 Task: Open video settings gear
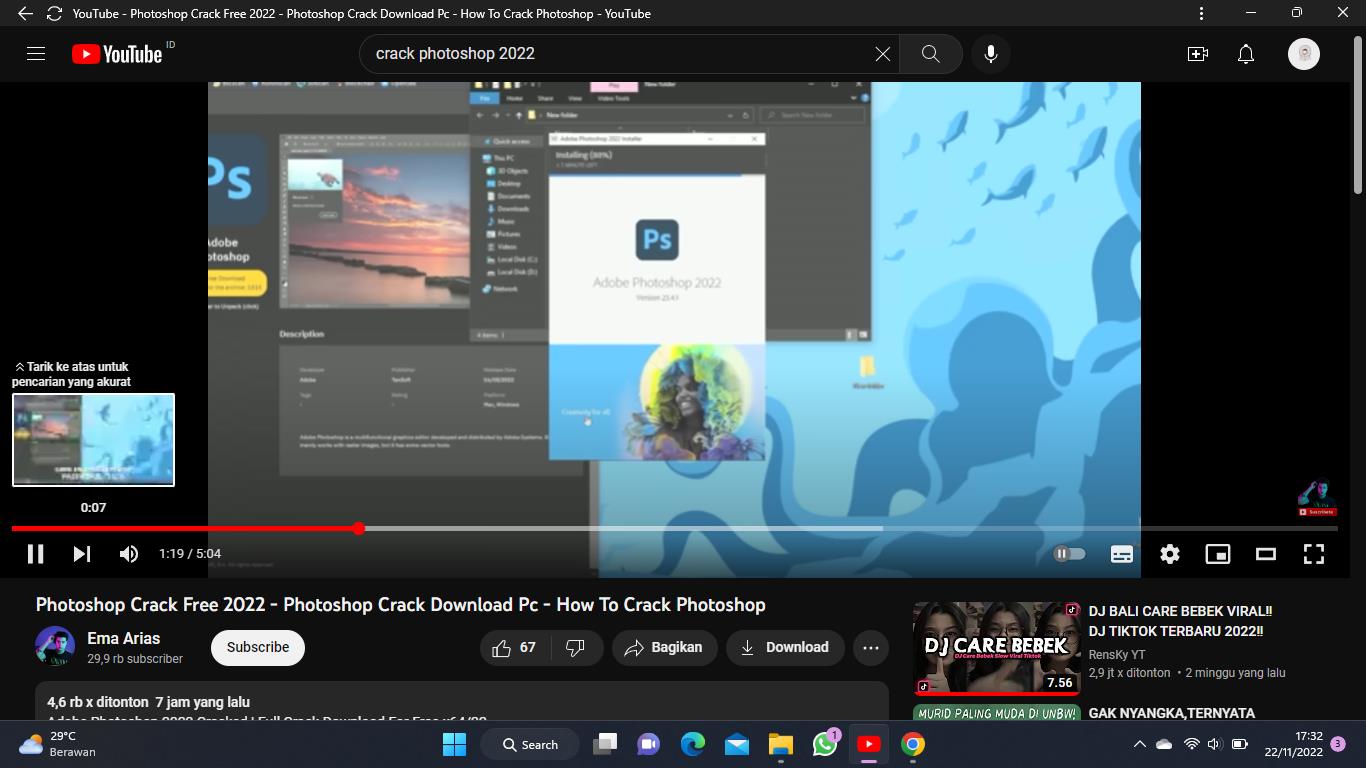tap(1170, 554)
